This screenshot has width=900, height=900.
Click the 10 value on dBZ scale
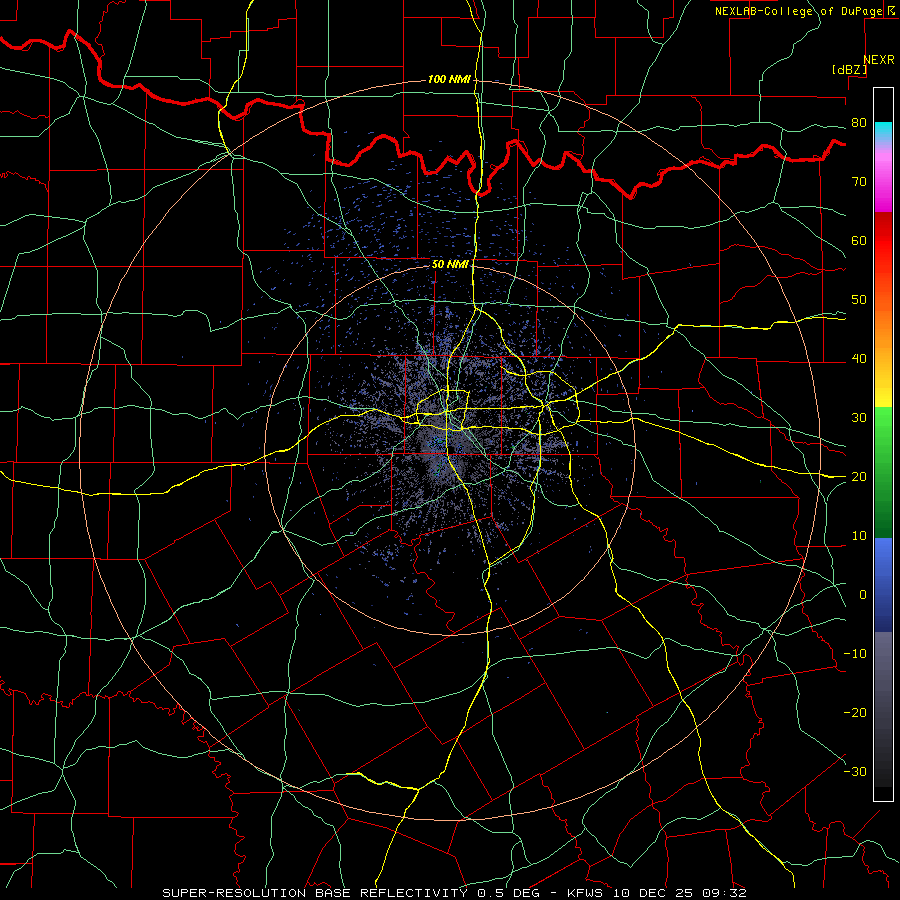click(859, 536)
